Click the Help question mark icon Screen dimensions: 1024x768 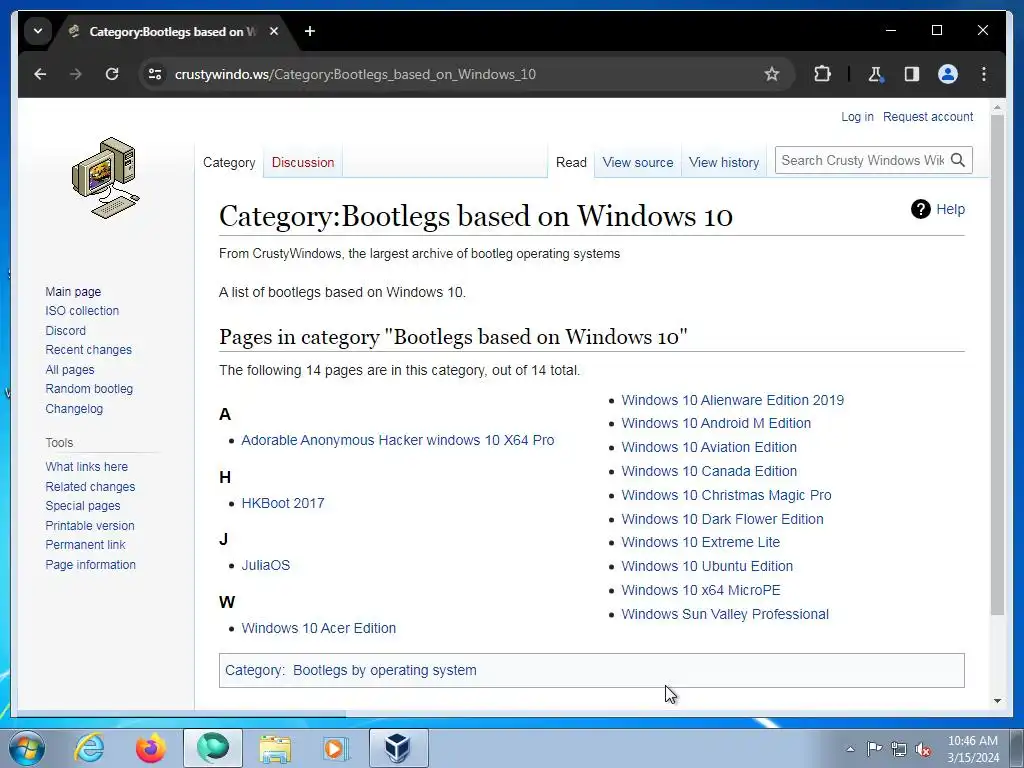(x=920, y=209)
